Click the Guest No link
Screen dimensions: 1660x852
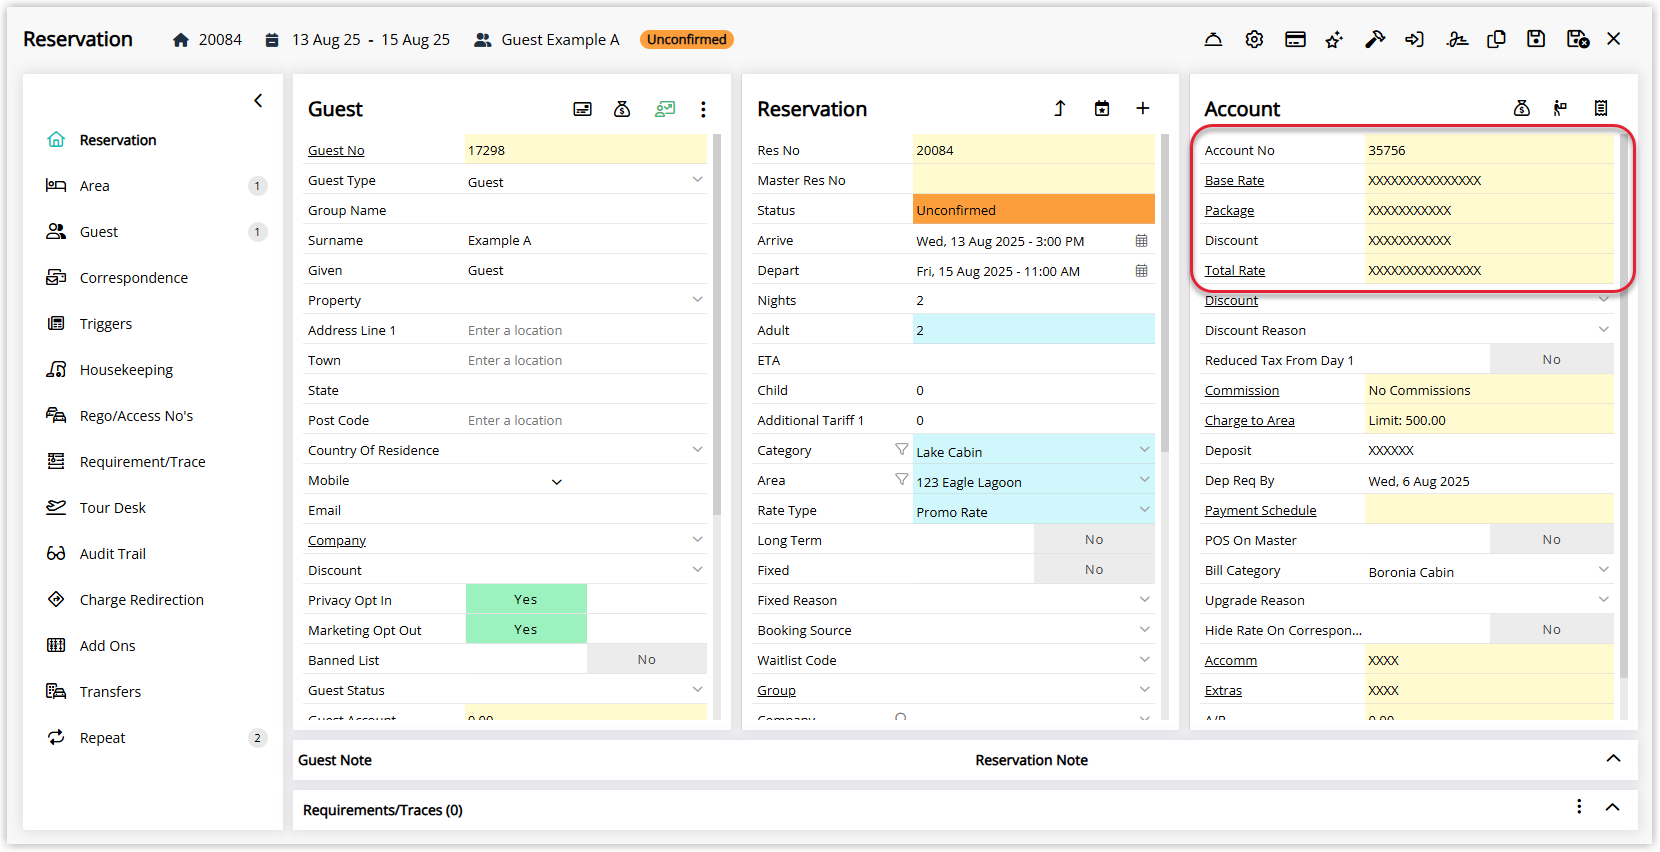(336, 151)
